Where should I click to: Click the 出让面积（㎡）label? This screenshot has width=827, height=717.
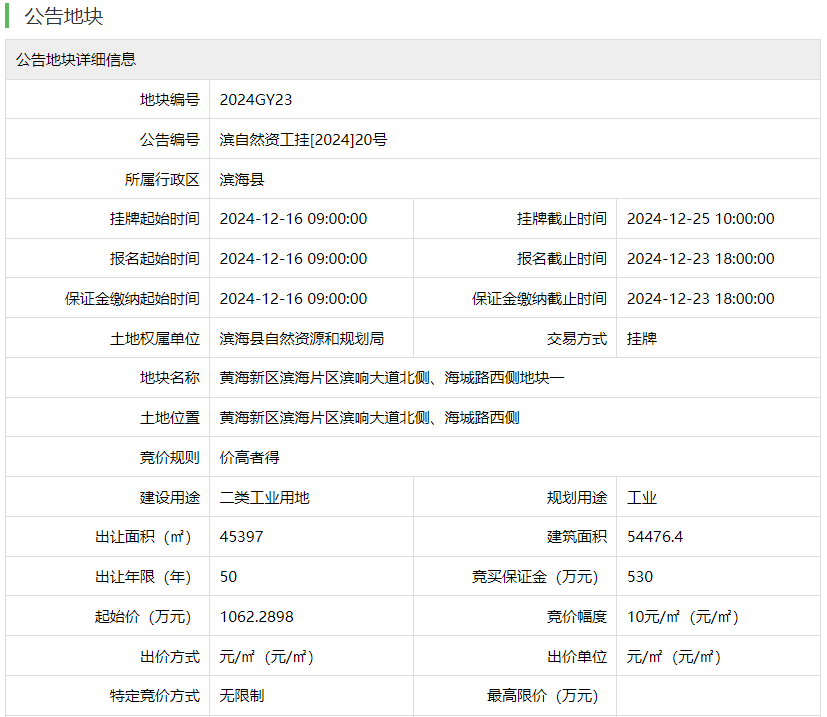144,537
